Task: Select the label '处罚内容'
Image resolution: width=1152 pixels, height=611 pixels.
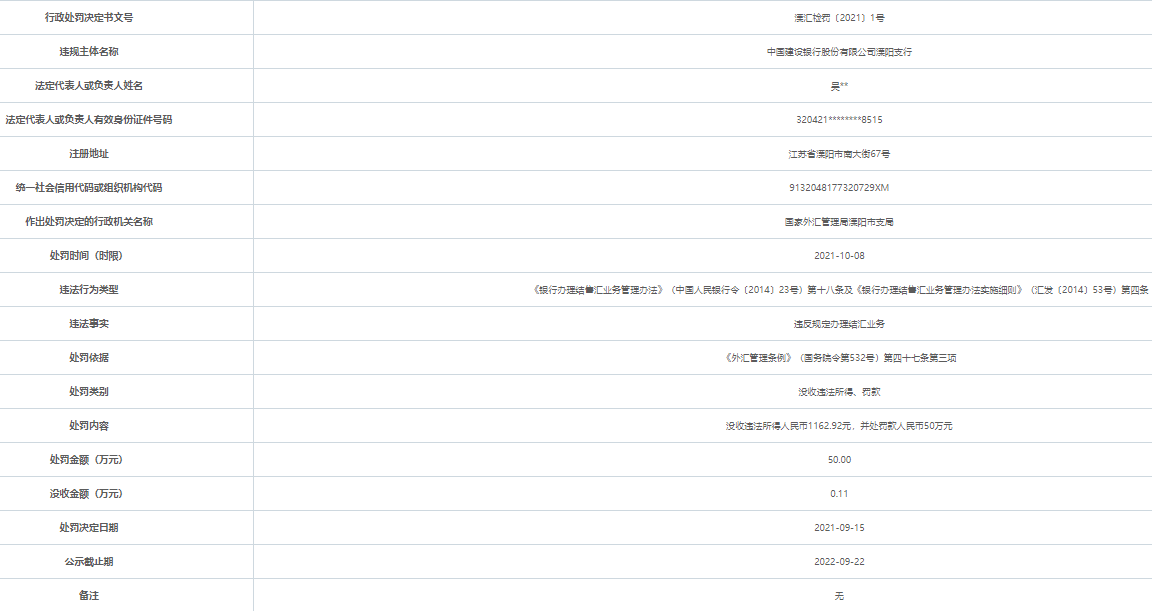Action: [89, 425]
